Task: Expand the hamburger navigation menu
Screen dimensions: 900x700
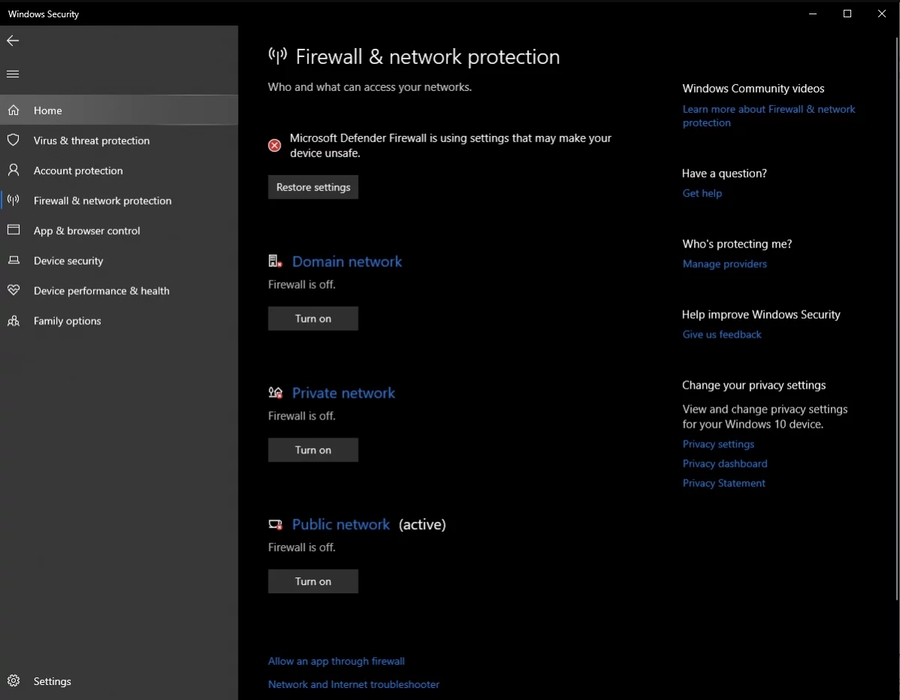Action: coord(13,74)
